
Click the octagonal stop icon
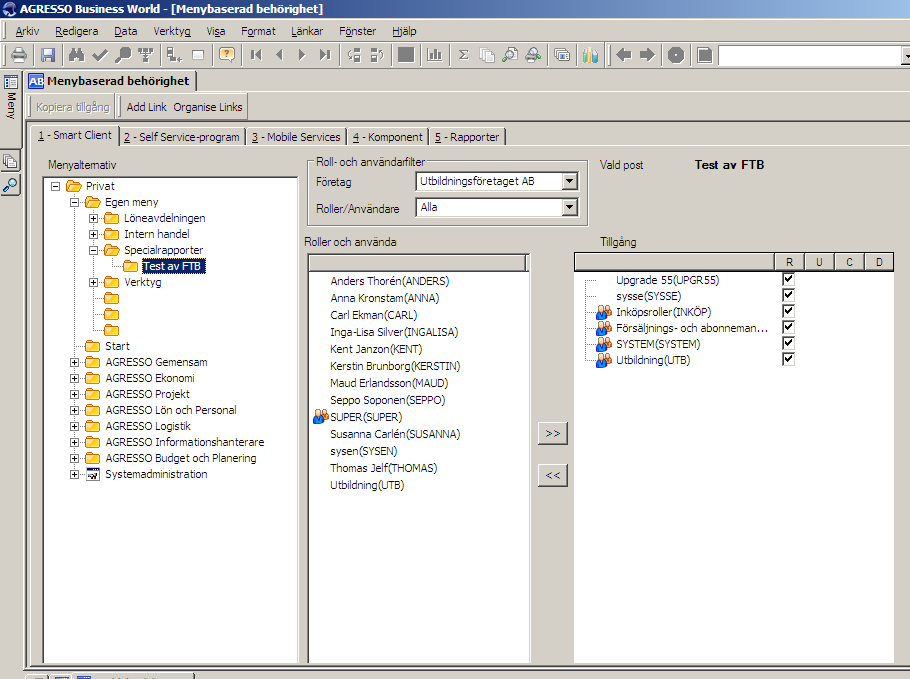pos(676,55)
